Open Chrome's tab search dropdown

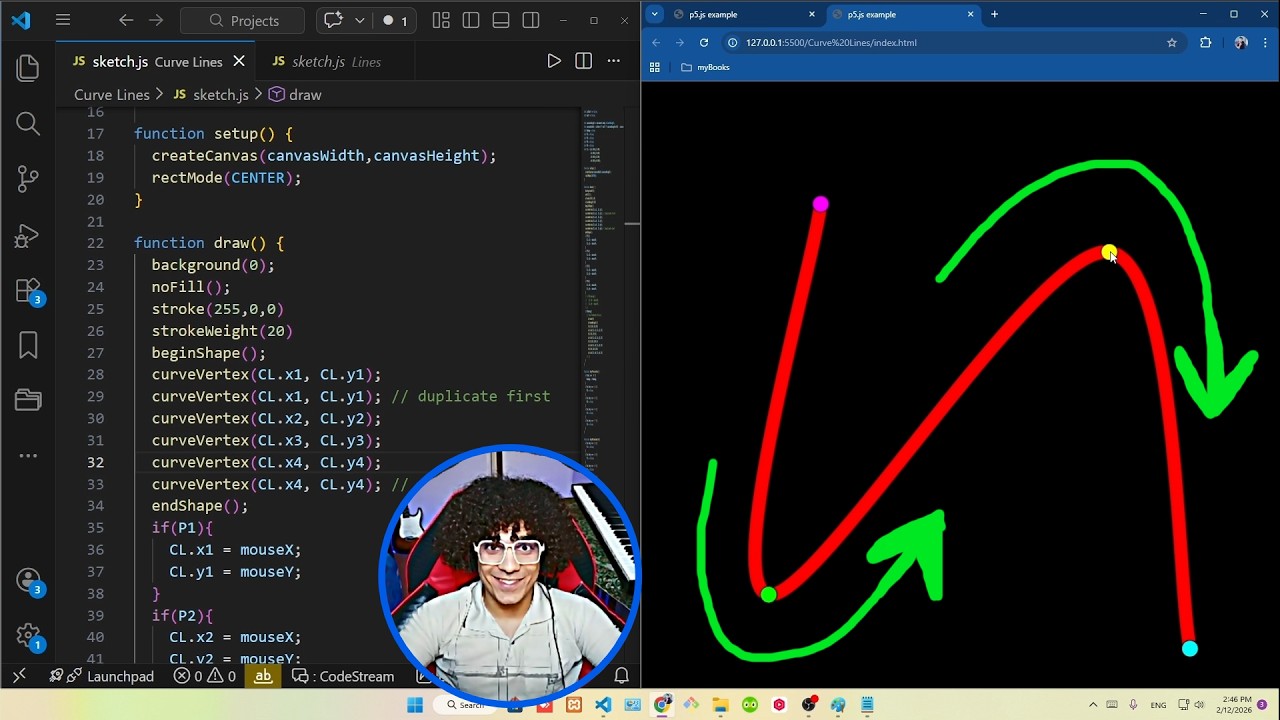654,14
